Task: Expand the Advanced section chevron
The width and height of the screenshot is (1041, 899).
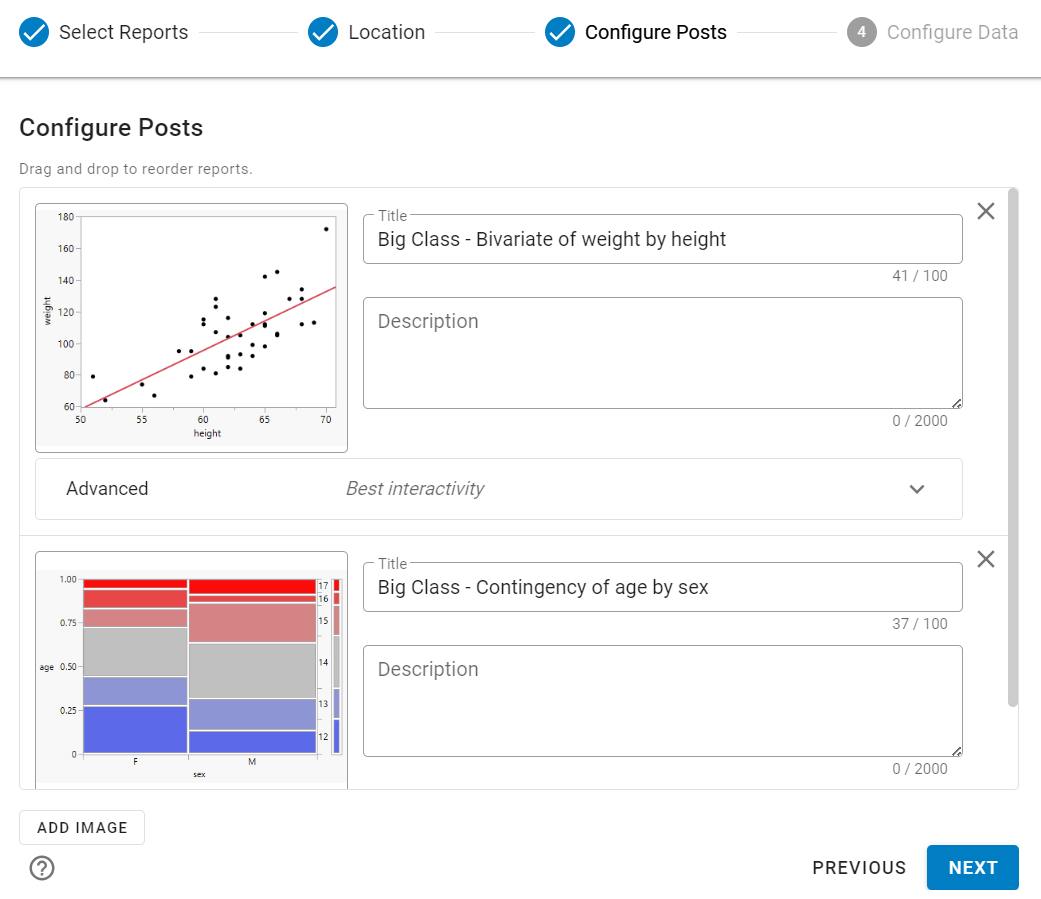Action: click(917, 489)
